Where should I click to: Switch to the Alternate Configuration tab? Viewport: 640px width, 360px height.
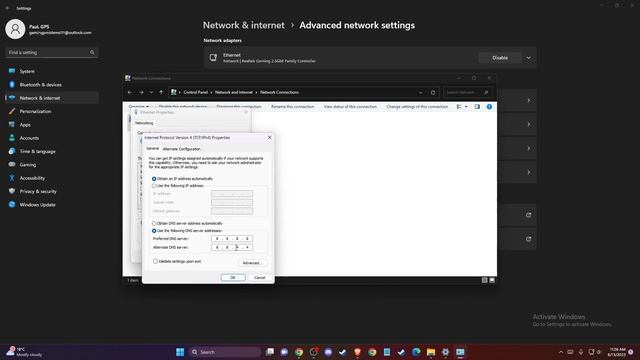tap(181, 149)
